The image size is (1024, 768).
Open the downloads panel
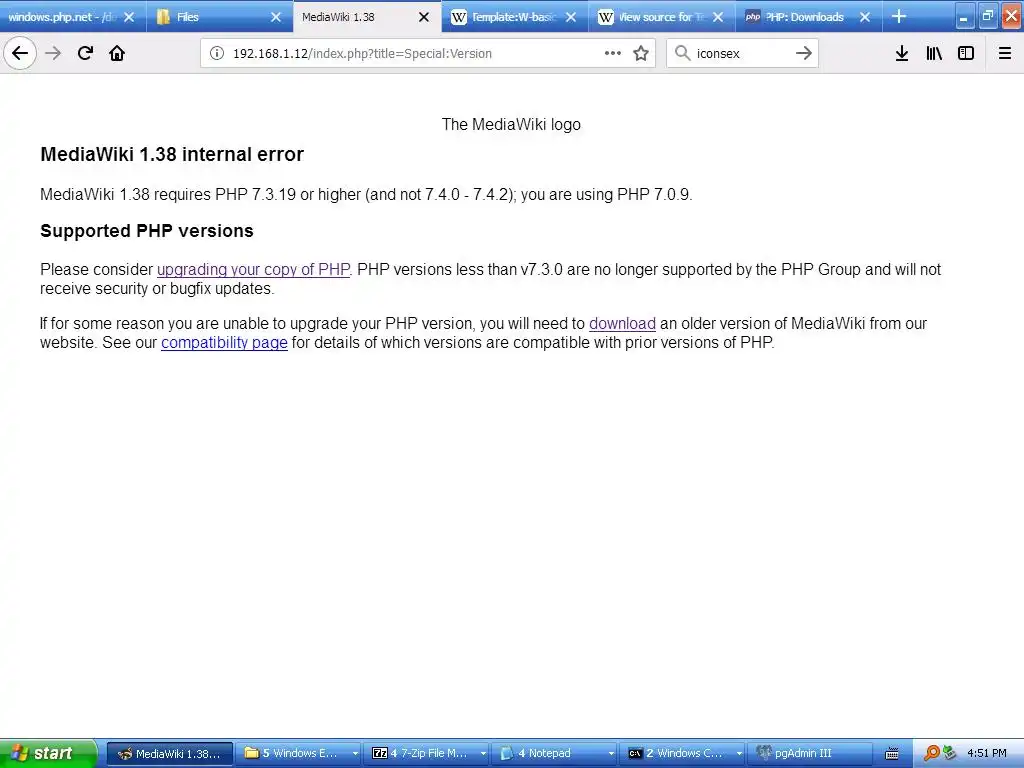(x=902, y=53)
